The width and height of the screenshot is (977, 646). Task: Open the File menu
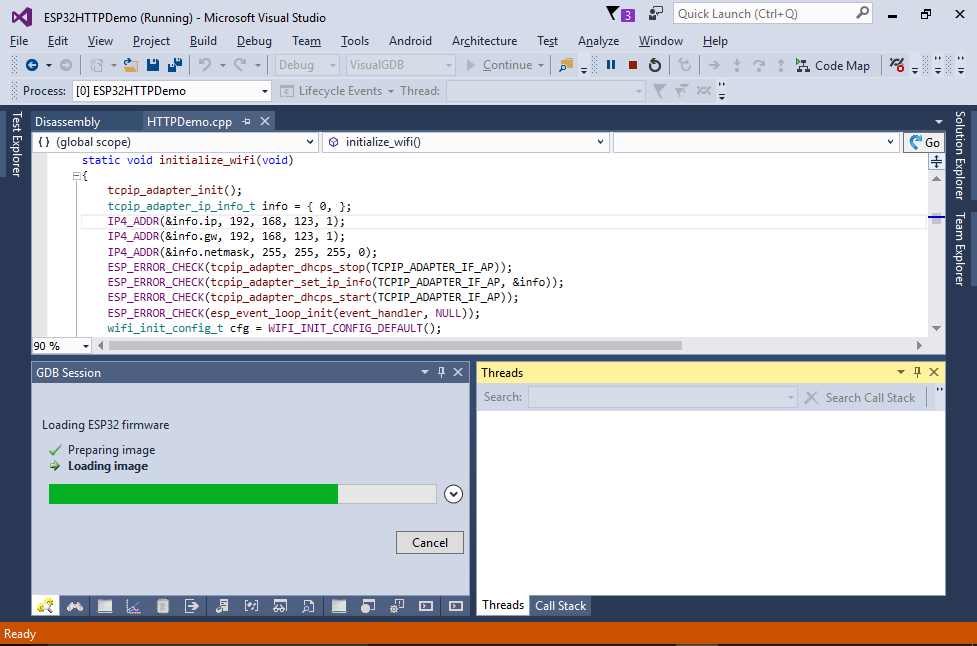pyautogui.click(x=19, y=41)
